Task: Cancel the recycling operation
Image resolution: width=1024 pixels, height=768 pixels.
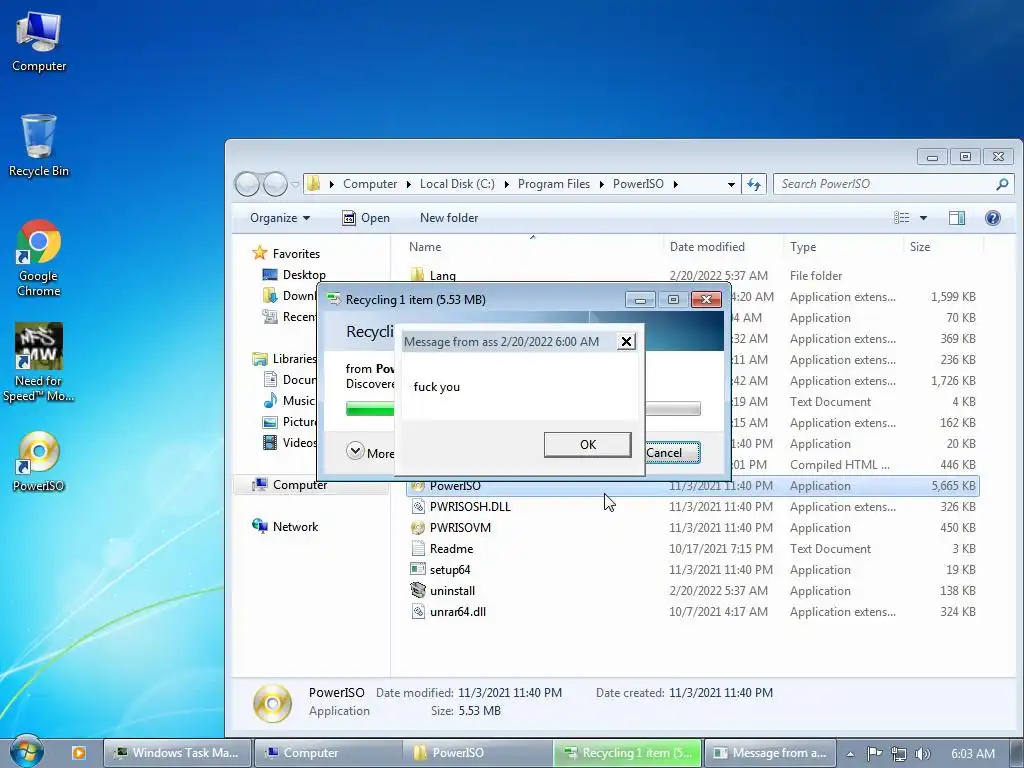Action: [x=672, y=453]
